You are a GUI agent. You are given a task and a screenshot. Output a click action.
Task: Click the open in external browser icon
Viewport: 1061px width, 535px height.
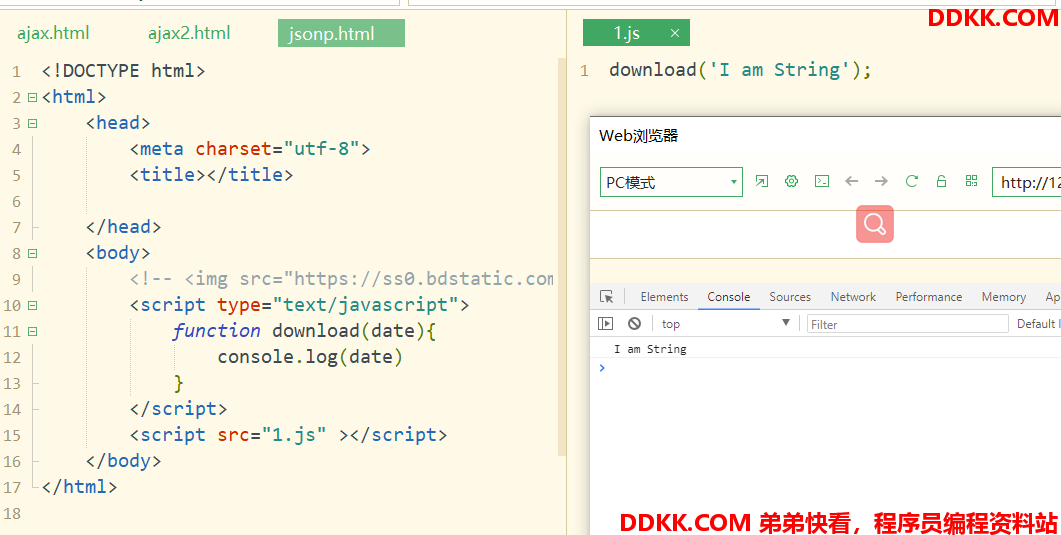(x=762, y=181)
